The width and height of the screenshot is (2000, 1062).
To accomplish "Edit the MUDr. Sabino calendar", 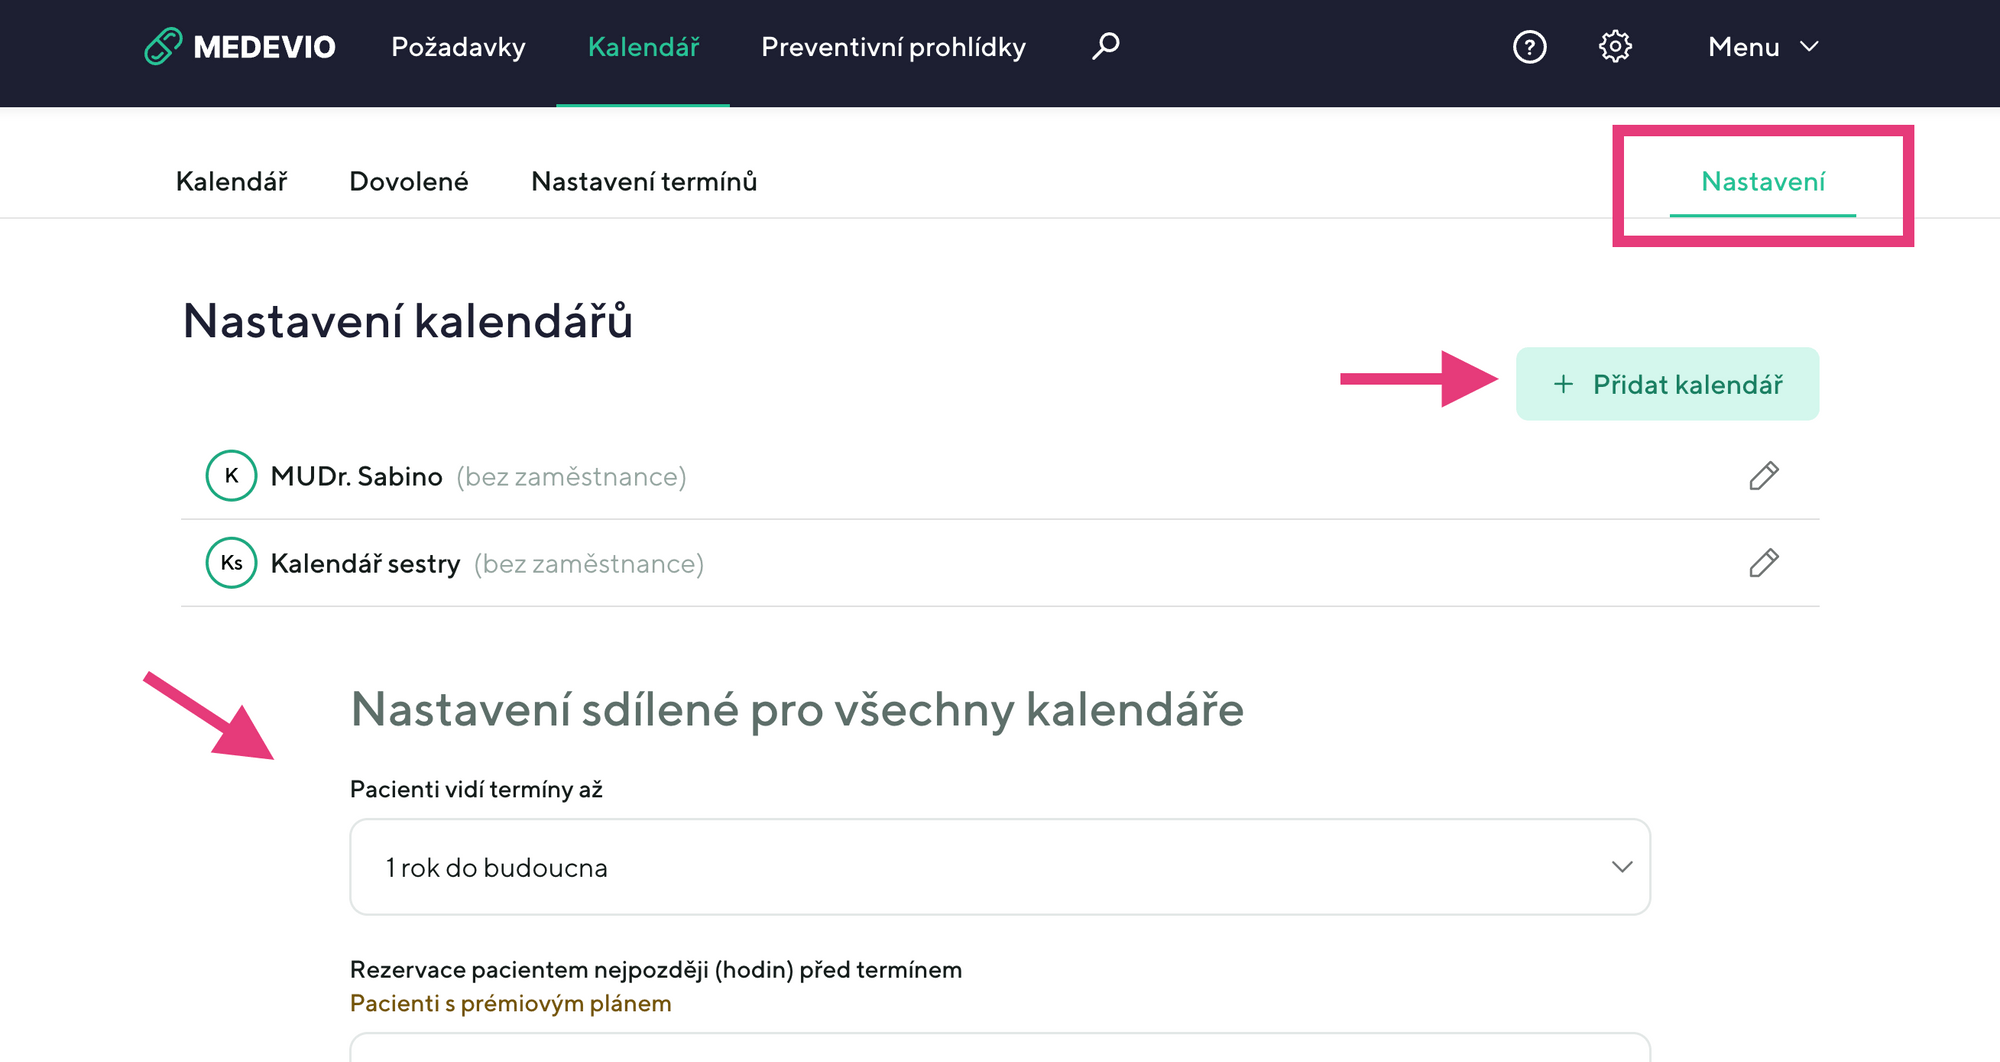I will 1763,476.
